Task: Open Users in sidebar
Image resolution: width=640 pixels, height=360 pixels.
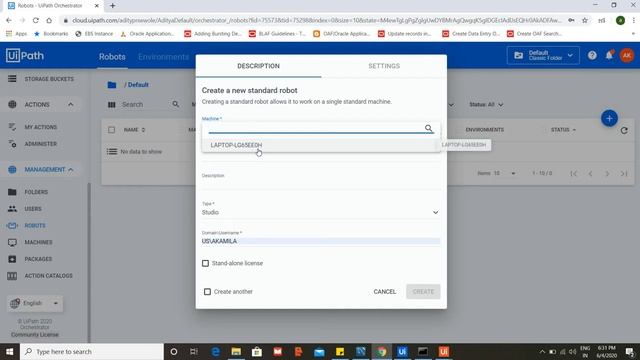Action: (x=33, y=209)
